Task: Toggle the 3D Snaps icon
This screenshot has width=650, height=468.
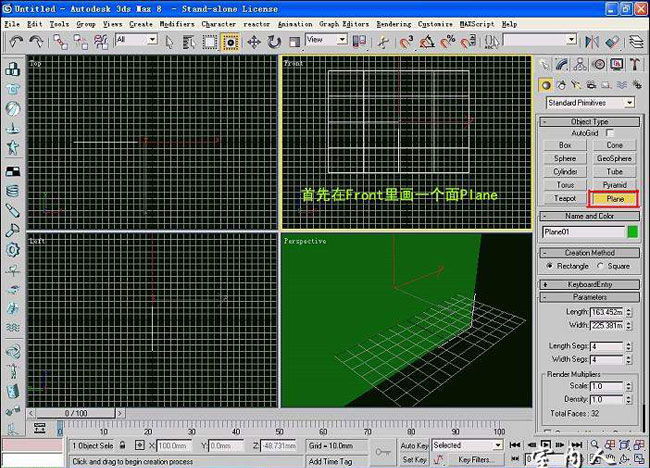Action: tap(406, 41)
